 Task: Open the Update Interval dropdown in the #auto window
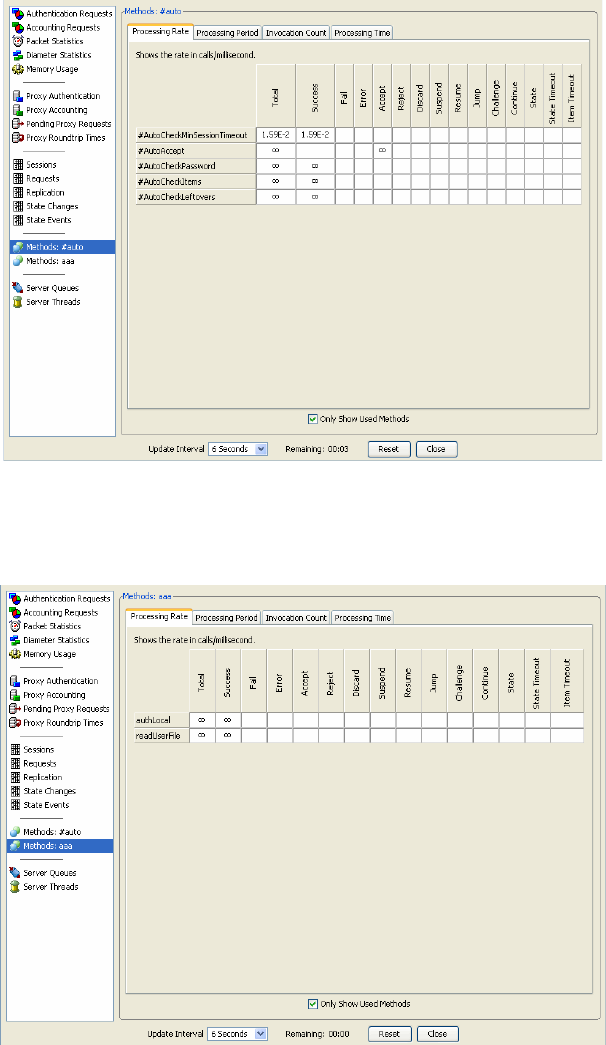(x=261, y=450)
